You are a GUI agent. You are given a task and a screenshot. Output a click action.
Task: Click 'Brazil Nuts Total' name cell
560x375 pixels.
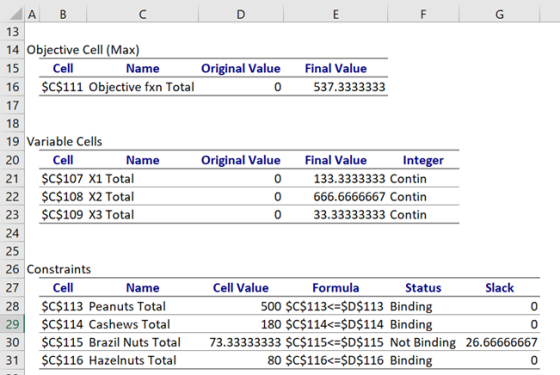click(135, 342)
